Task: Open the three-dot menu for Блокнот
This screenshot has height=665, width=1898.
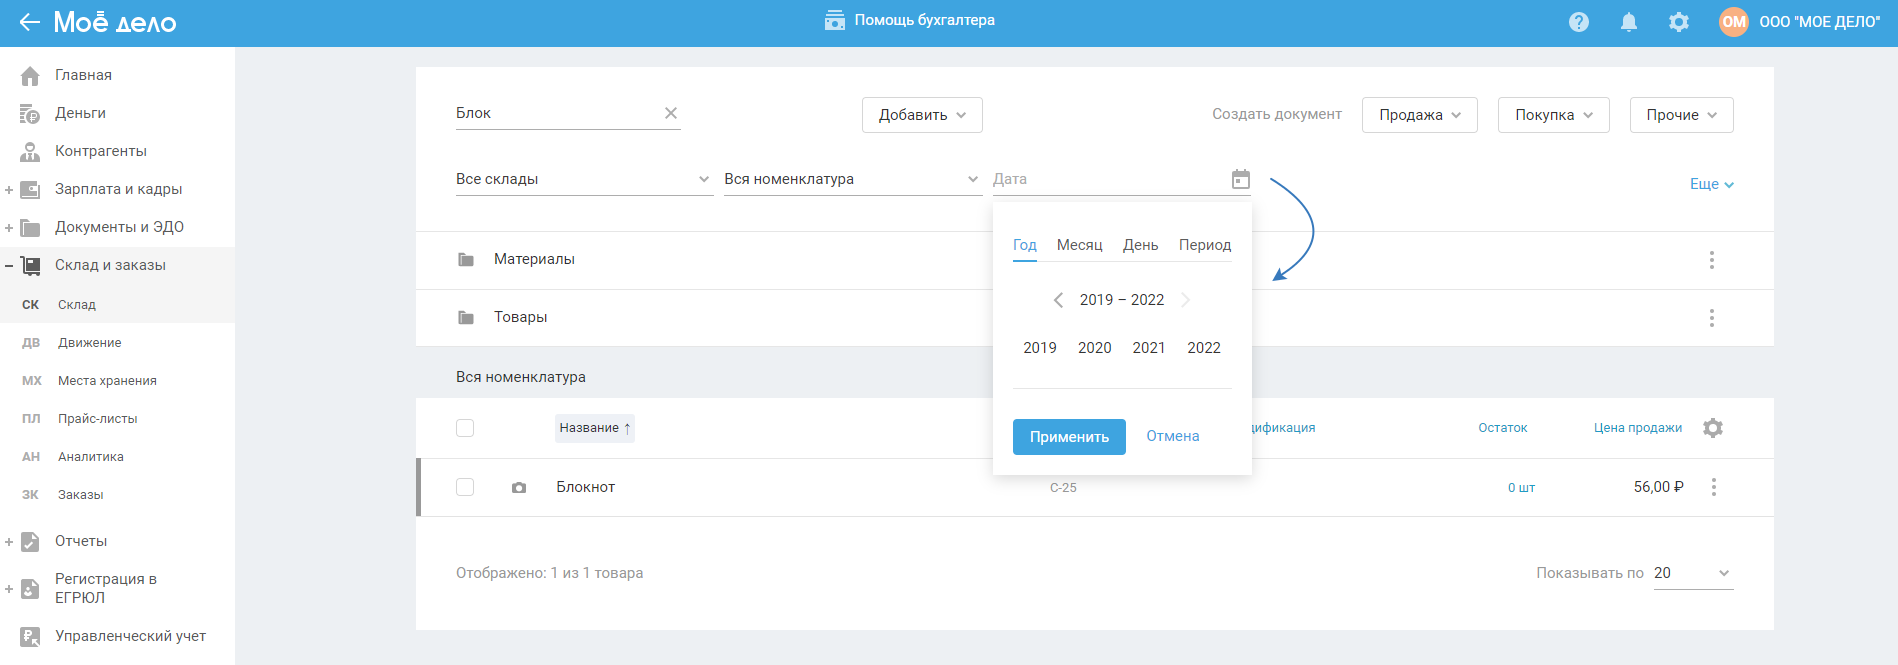Action: (x=1714, y=487)
